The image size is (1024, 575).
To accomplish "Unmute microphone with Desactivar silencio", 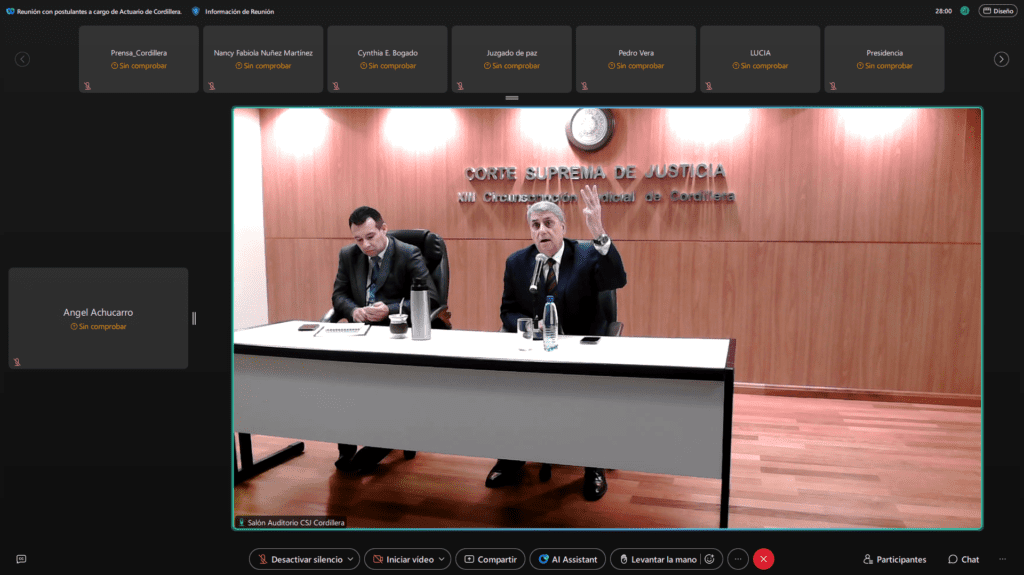I will click(x=298, y=559).
